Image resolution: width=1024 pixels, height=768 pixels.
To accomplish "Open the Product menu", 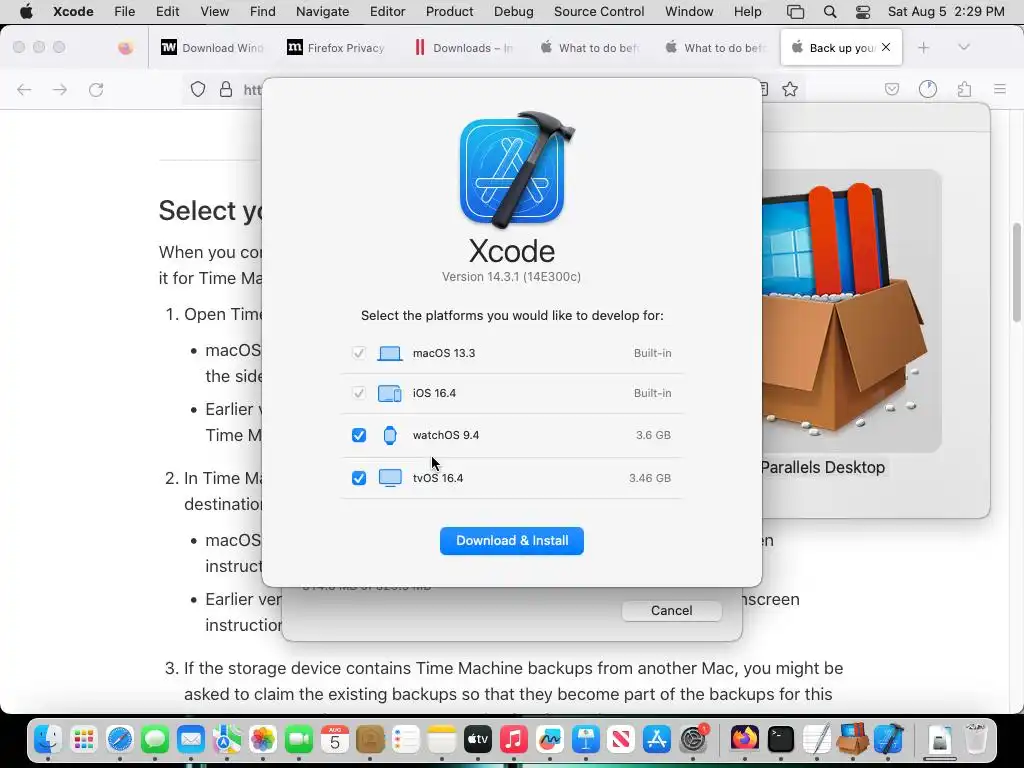I will click(x=449, y=12).
